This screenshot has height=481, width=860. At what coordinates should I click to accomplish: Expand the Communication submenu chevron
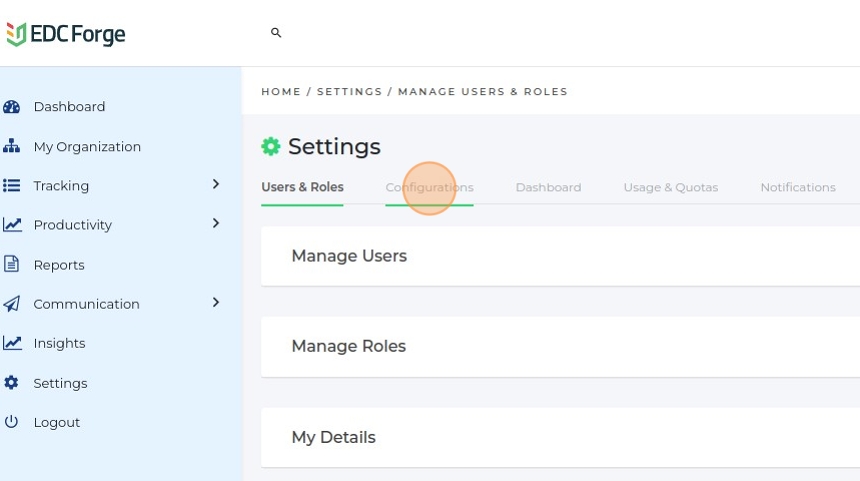[x=216, y=302]
